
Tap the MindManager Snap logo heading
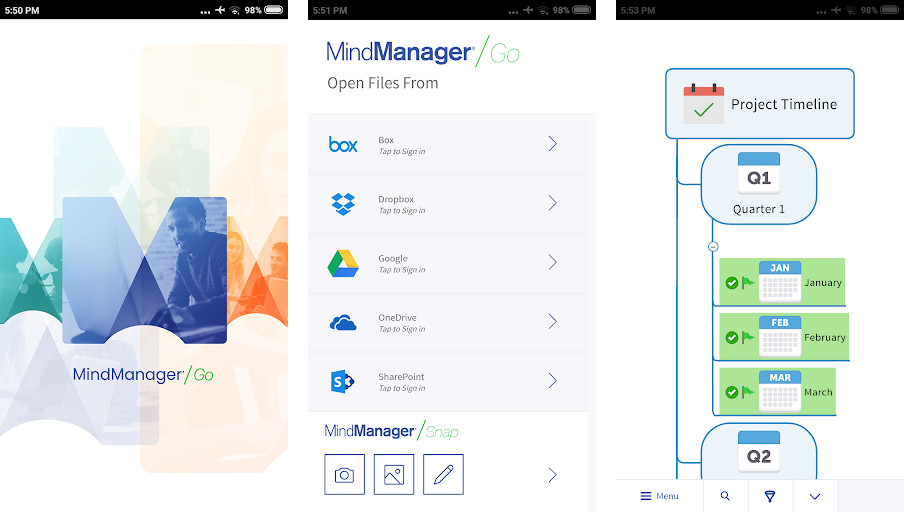[391, 431]
